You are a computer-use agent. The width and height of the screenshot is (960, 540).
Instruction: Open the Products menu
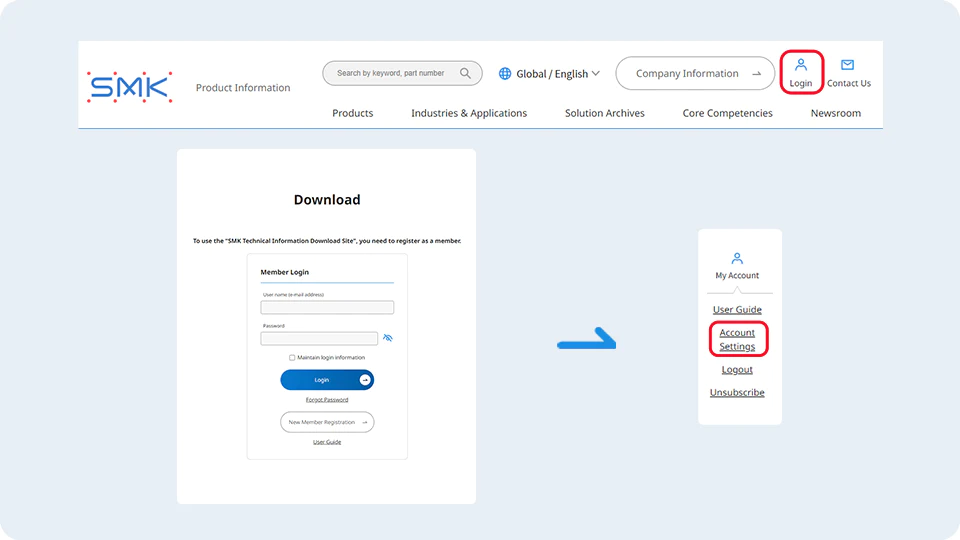tap(353, 113)
